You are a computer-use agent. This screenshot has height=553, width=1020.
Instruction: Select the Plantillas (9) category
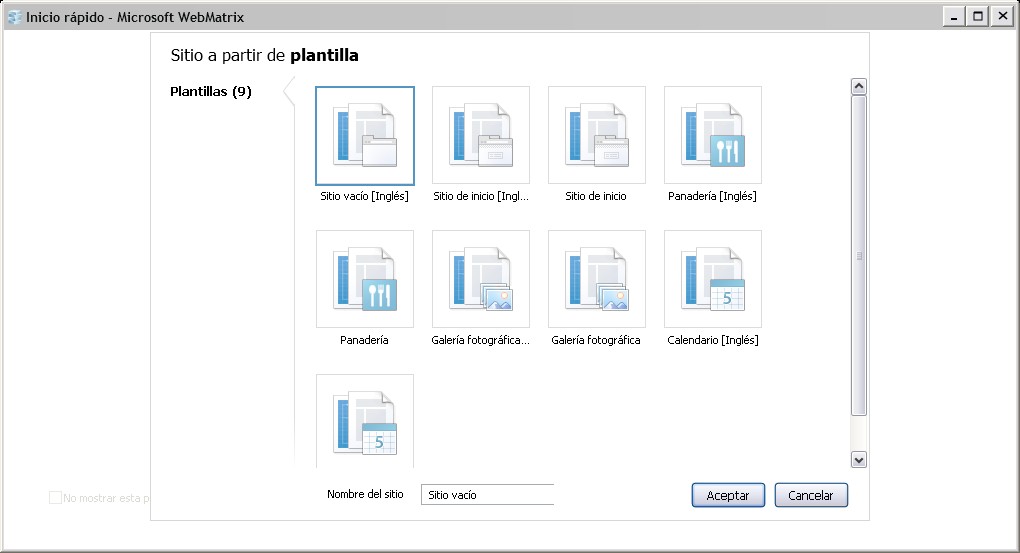pos(211,92)
